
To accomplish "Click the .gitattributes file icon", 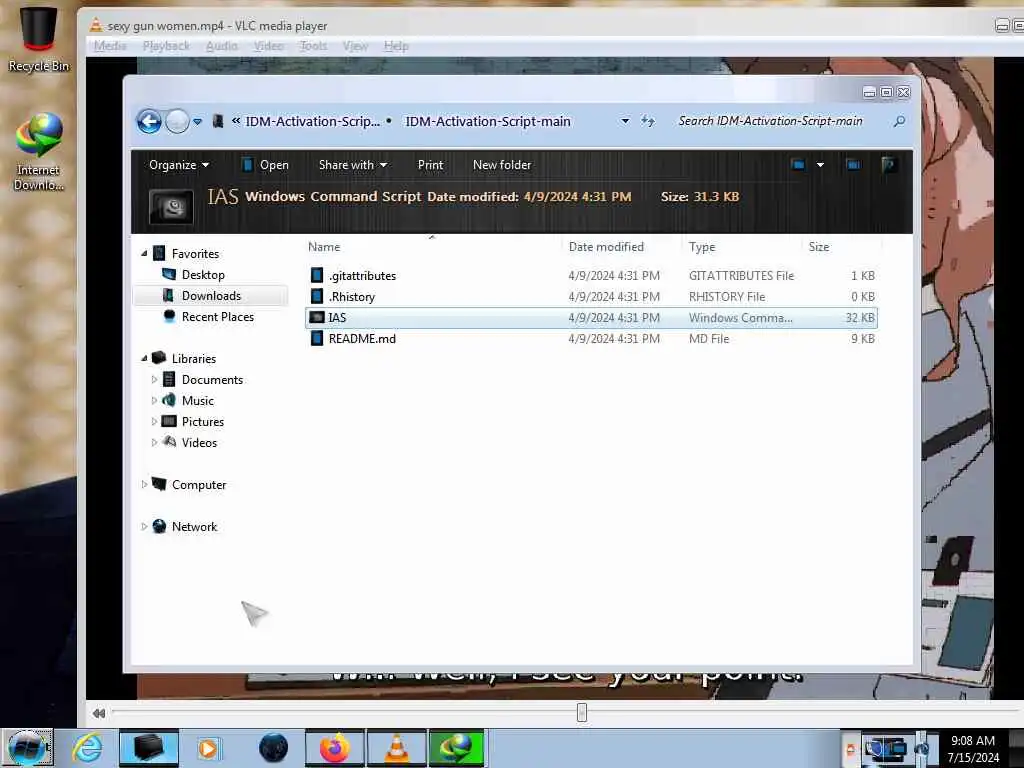I will [317, 276].
